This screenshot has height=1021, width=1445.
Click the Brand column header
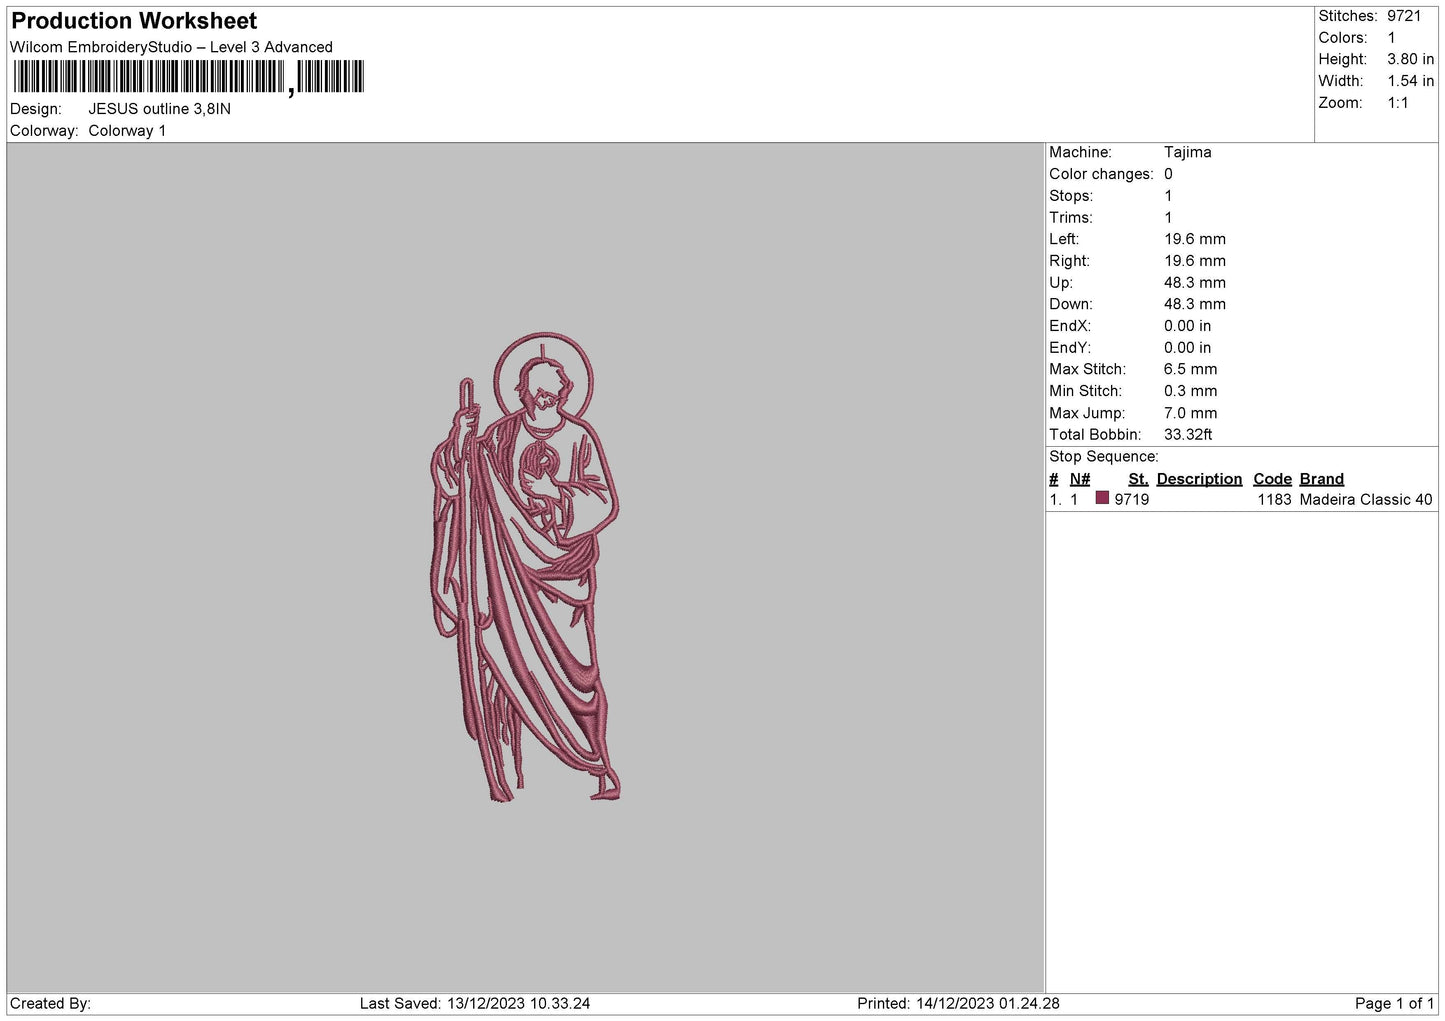point(1322,479)
